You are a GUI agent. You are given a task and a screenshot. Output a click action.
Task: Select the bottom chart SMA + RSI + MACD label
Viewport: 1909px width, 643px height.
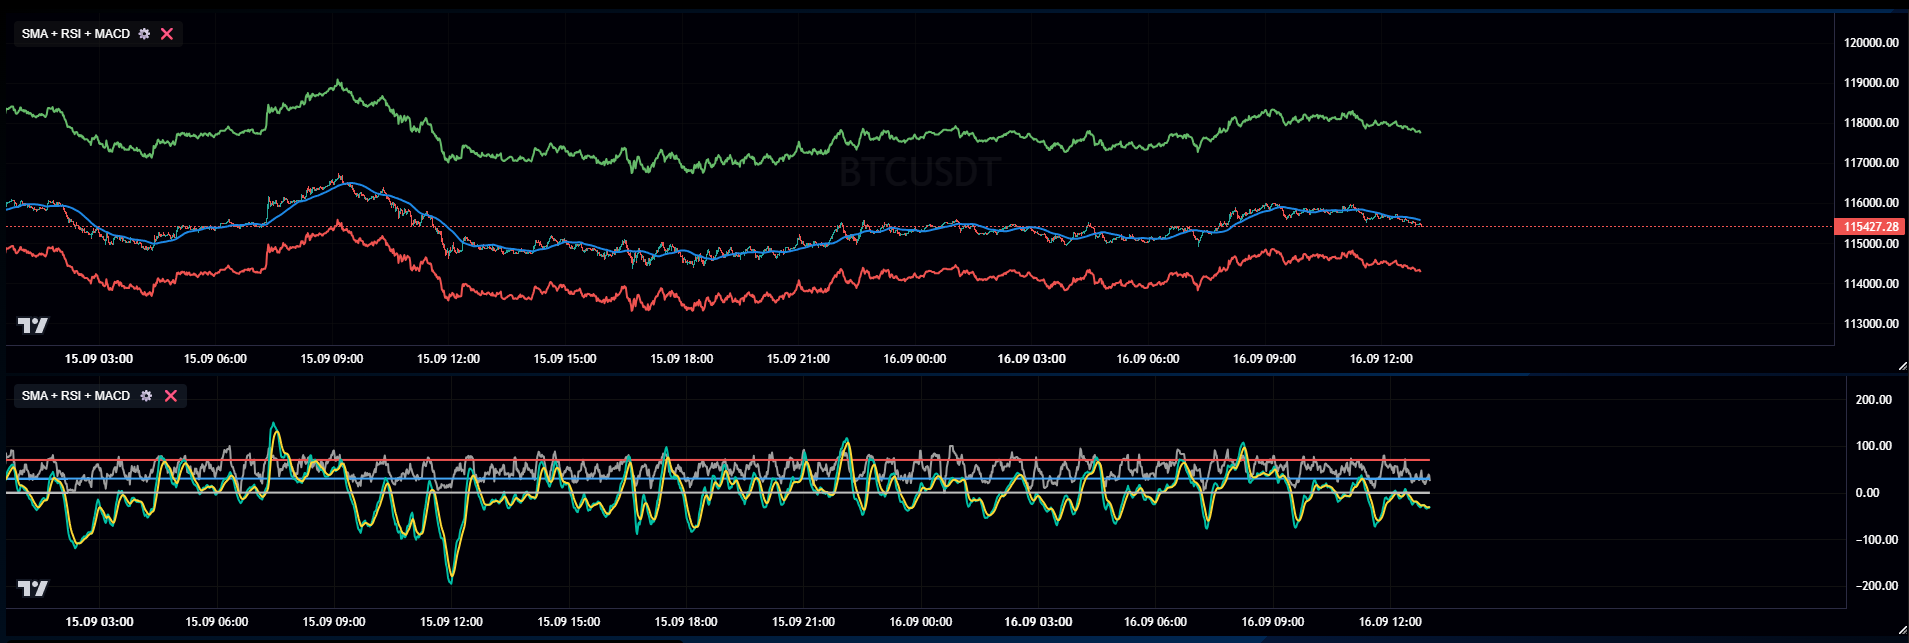click(x=76, y=396)
